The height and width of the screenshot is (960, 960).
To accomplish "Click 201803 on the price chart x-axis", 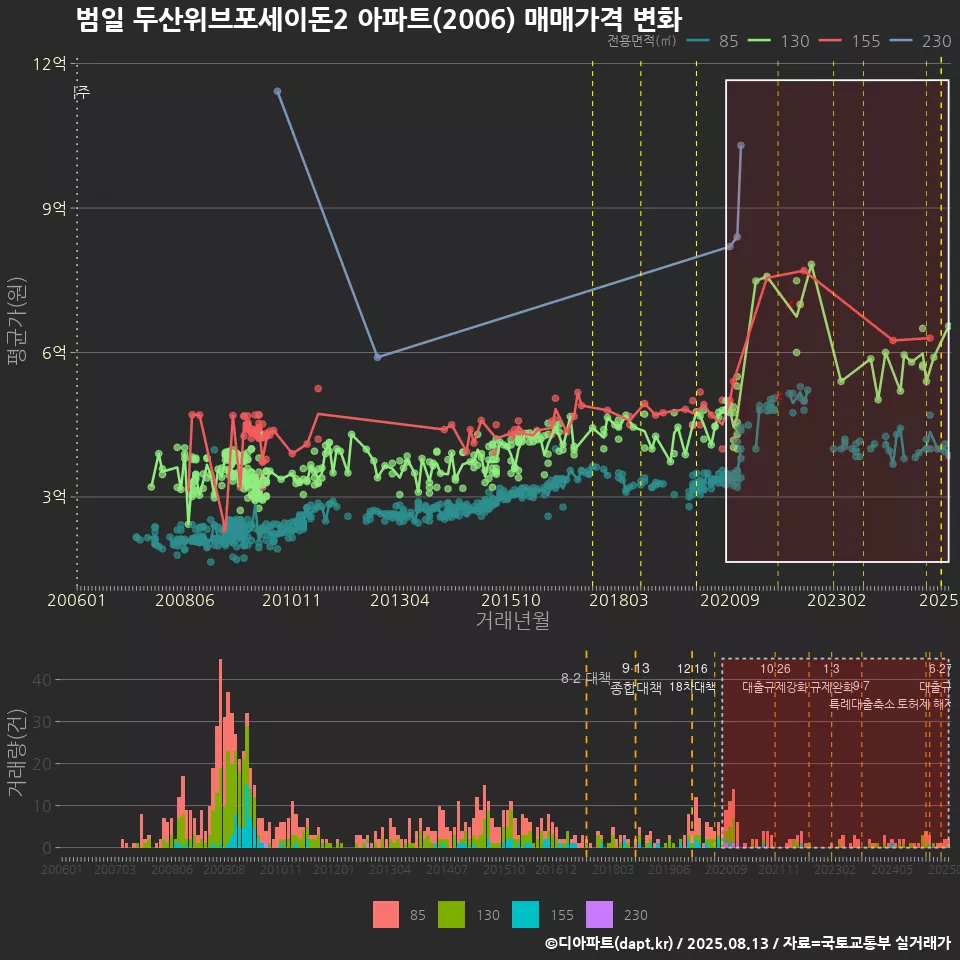I will (x=618, y=600).
